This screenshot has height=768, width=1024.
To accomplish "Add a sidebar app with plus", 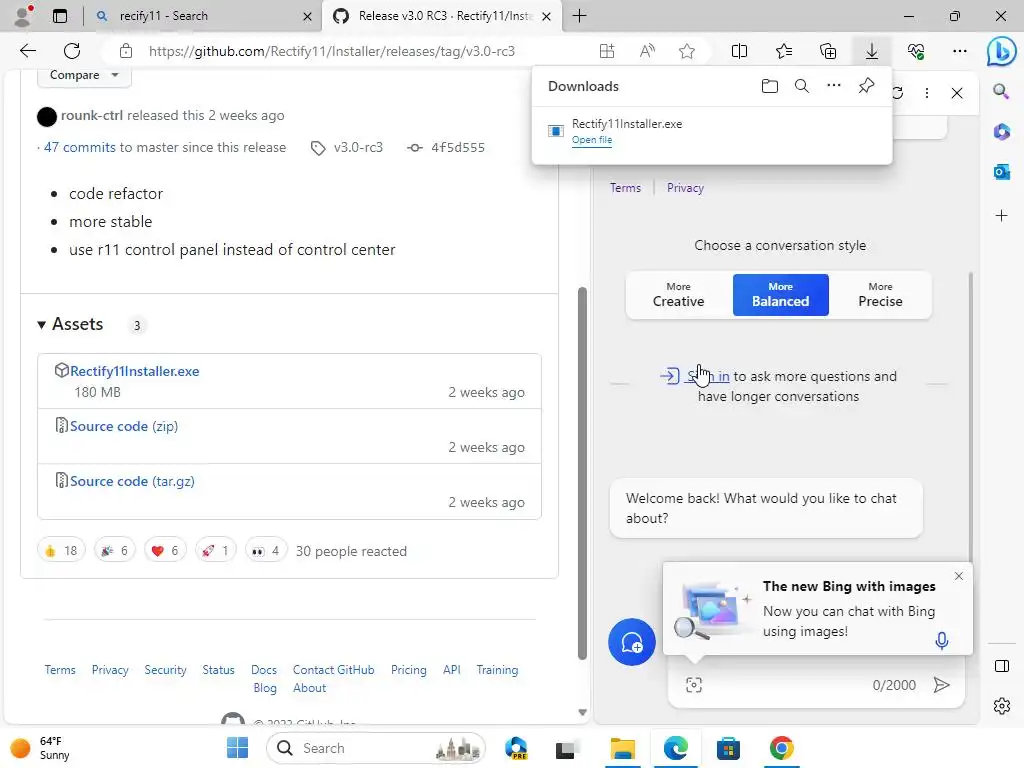I will coord(1001,216).
